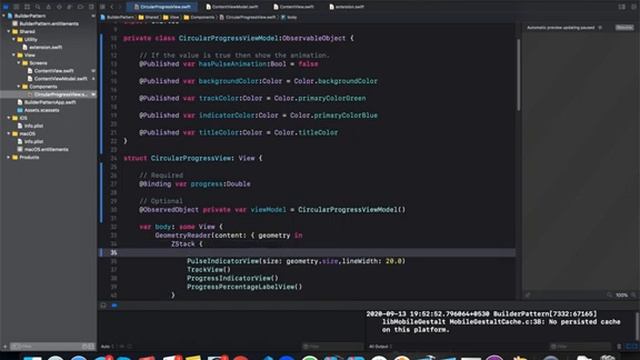The width and height of the screenshot is (640, 360).
Task: Switch to CircularProgressView.swift tab
Action: click(x=162, y=7)
